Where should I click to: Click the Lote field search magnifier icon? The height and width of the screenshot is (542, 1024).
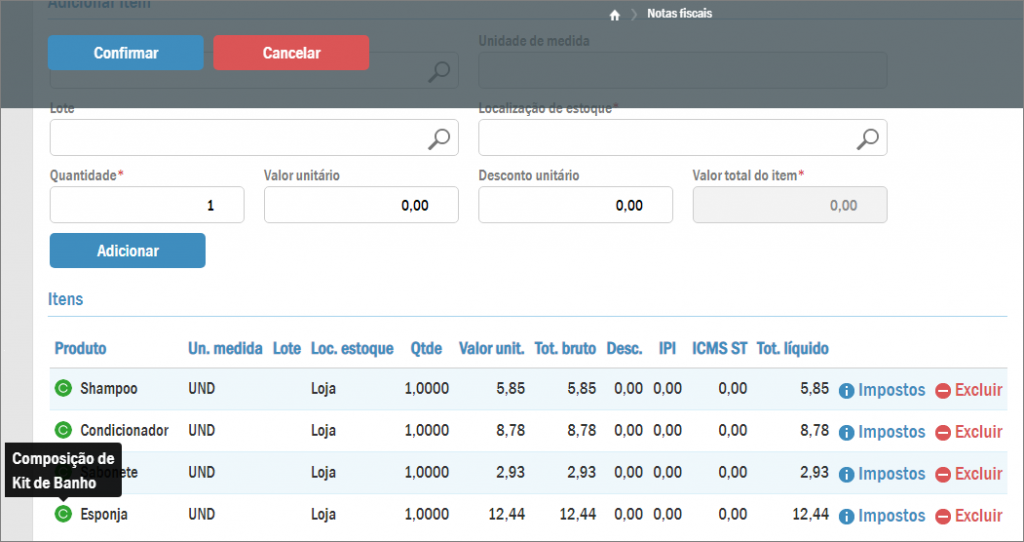tap(439, 139)
